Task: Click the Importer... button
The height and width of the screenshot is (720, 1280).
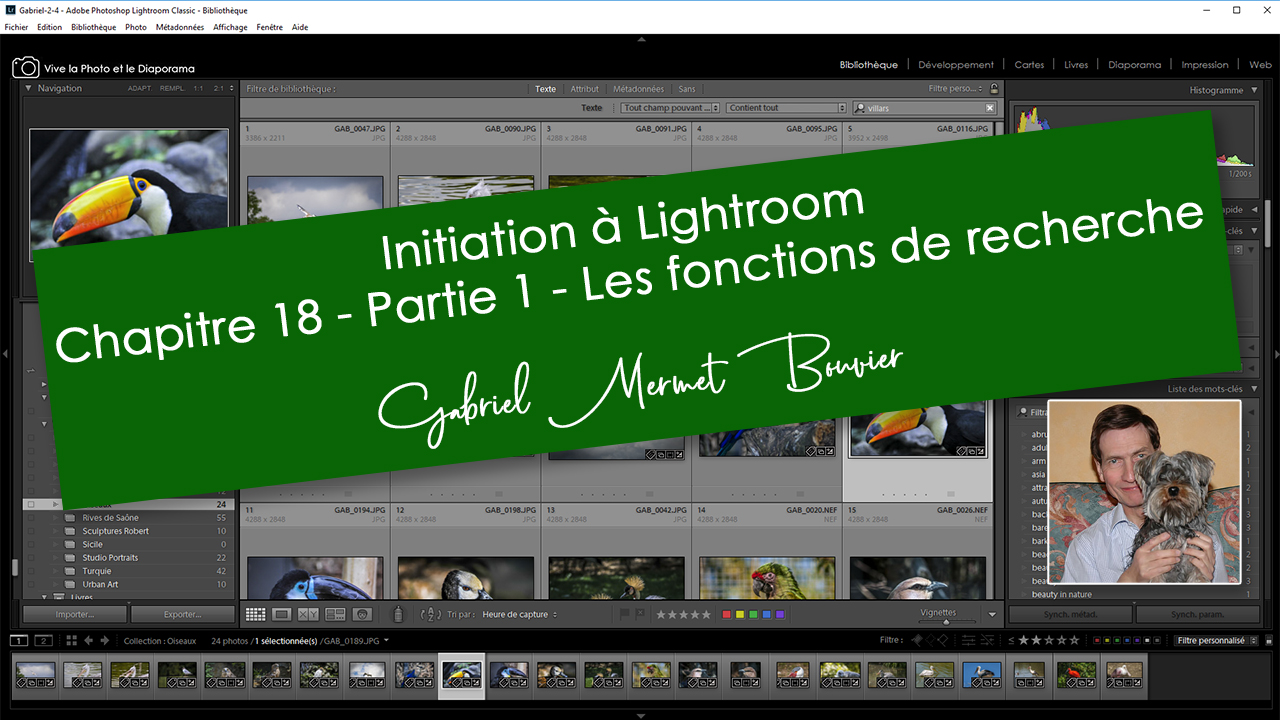Action: (x=75, y=615)
